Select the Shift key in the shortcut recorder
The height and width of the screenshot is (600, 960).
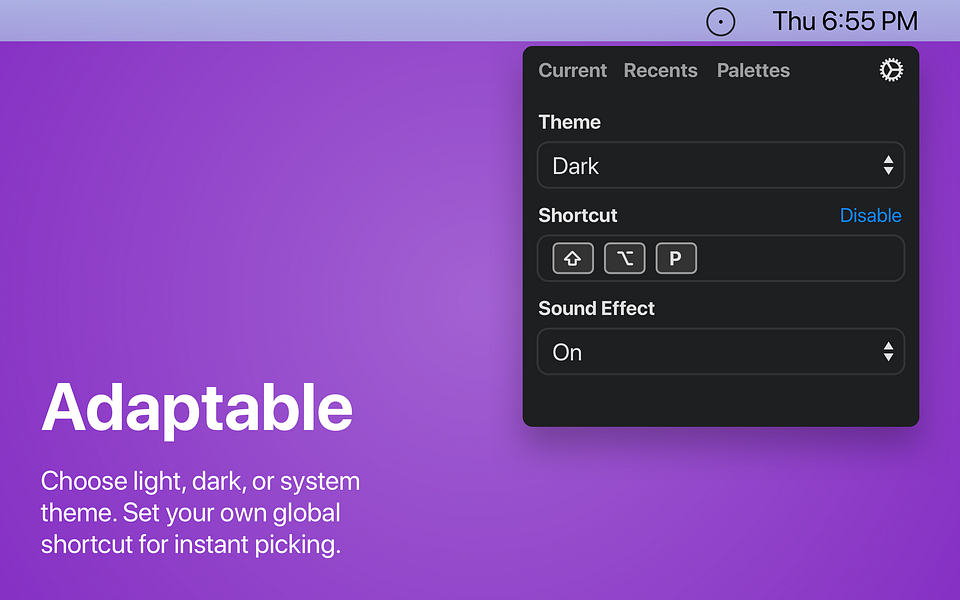pos(571,258)
